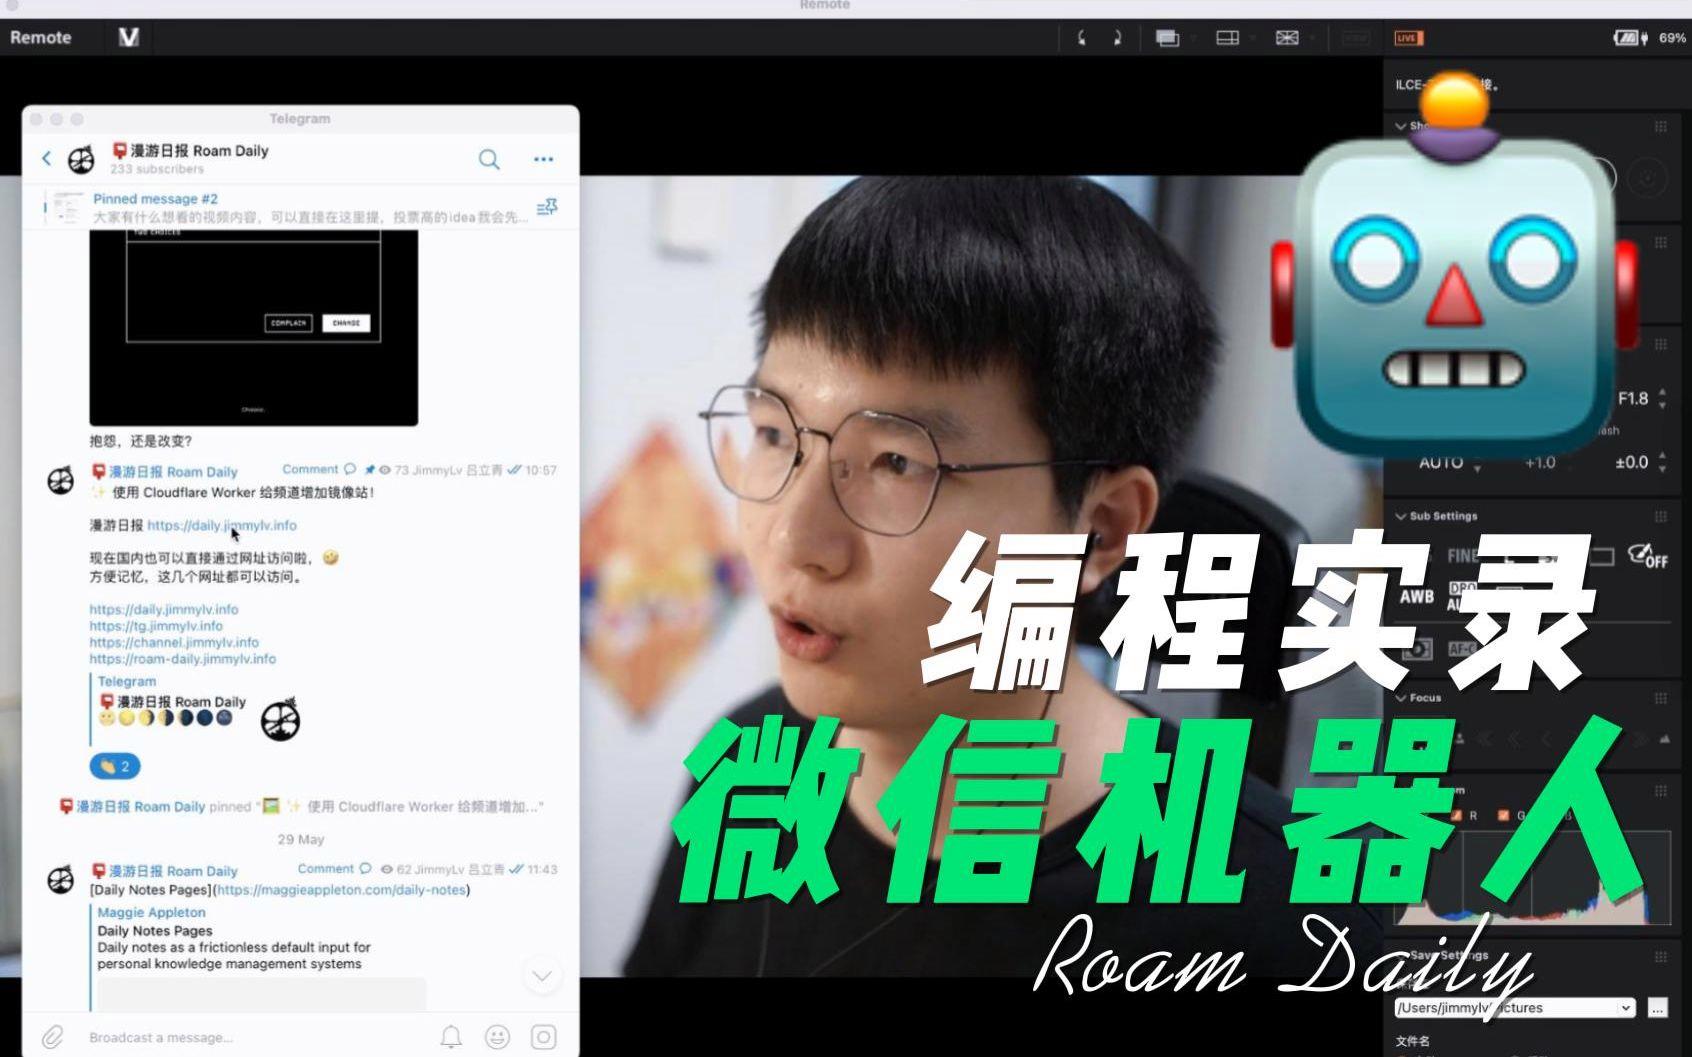Click the RGB histogram graph
This screenshot has height=1057, width=1692.
(1533, 876)
